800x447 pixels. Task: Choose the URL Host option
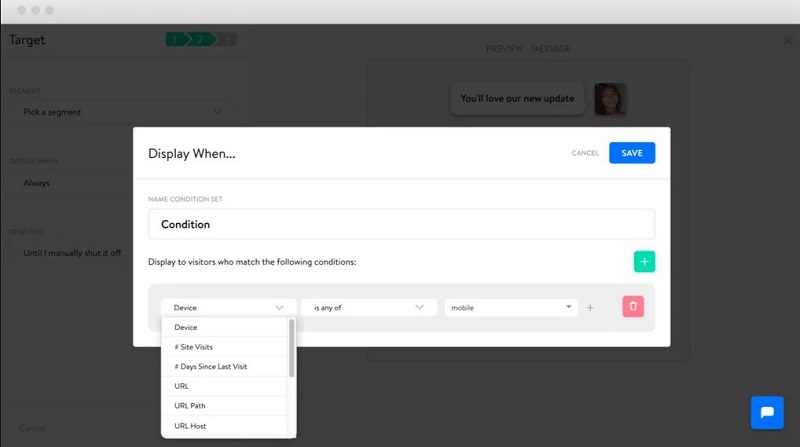coord(224,426)
